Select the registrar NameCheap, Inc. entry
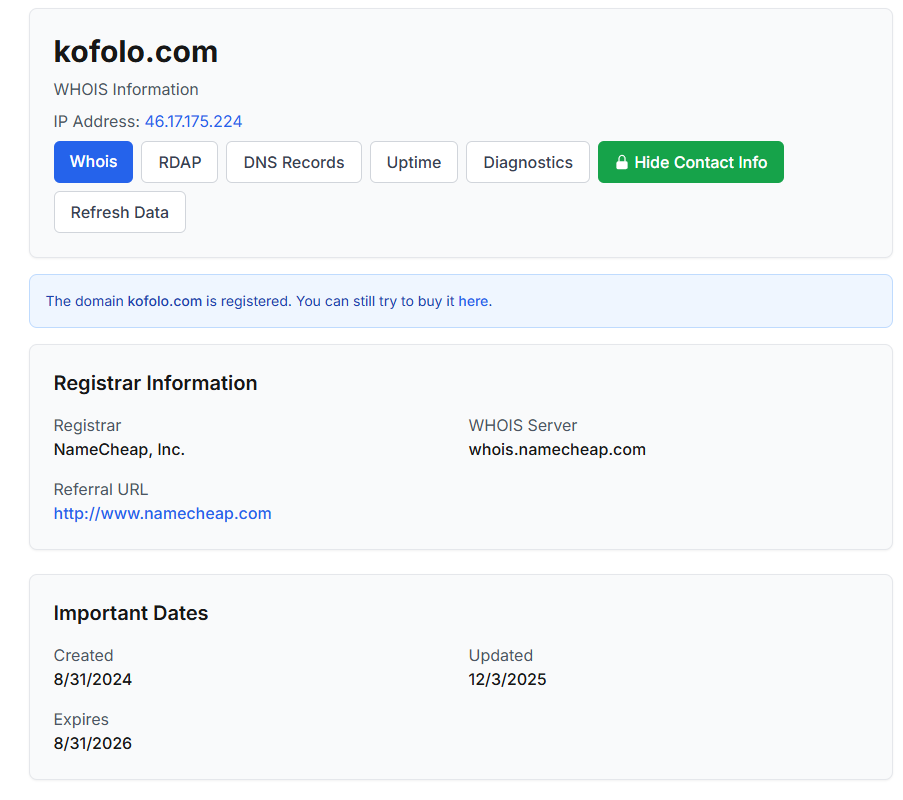This screenshot has height=800, width=903. (x=119, y=449)
